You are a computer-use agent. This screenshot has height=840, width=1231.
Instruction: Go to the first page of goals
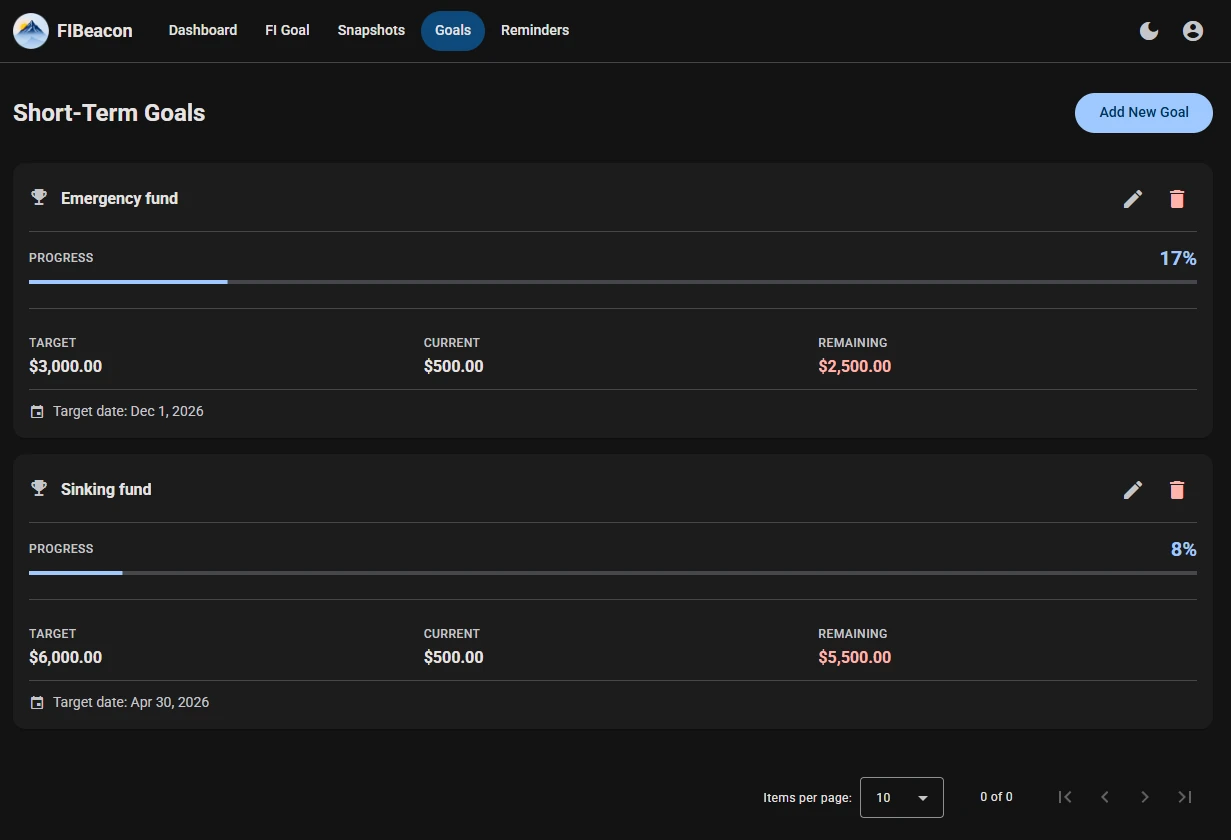1064,797
